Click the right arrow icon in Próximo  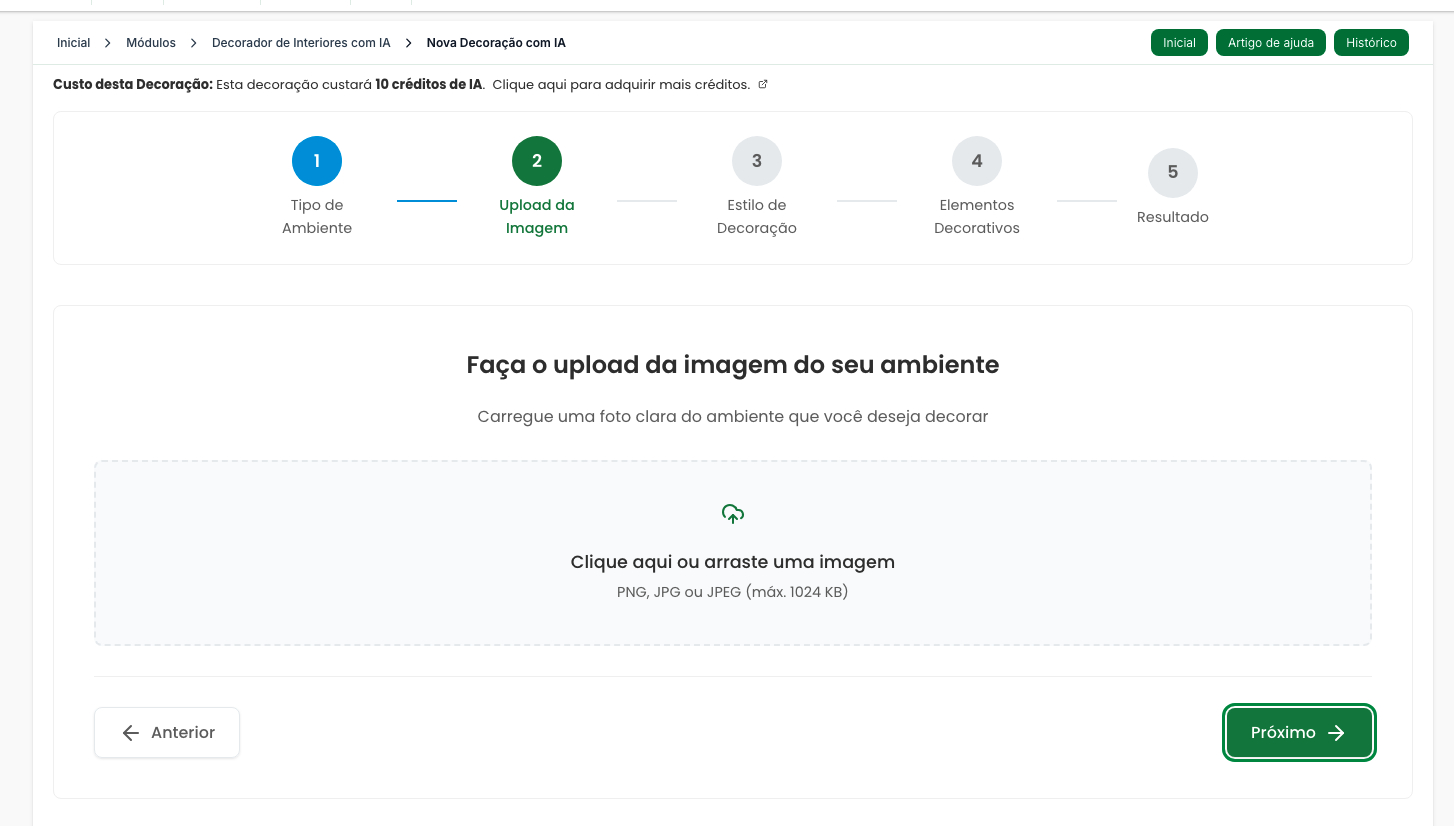[x=1336, y=733]
